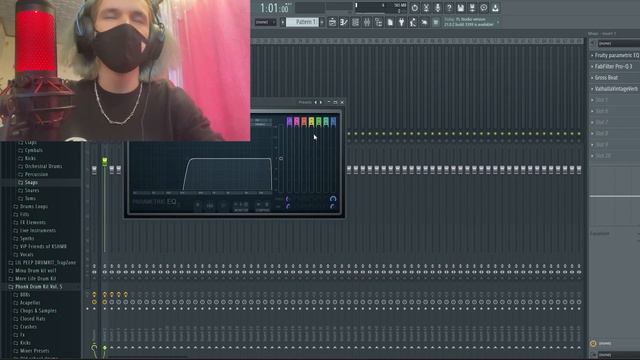Save project using the floppy disk icon
640x360 pixels.
point(460,8)
